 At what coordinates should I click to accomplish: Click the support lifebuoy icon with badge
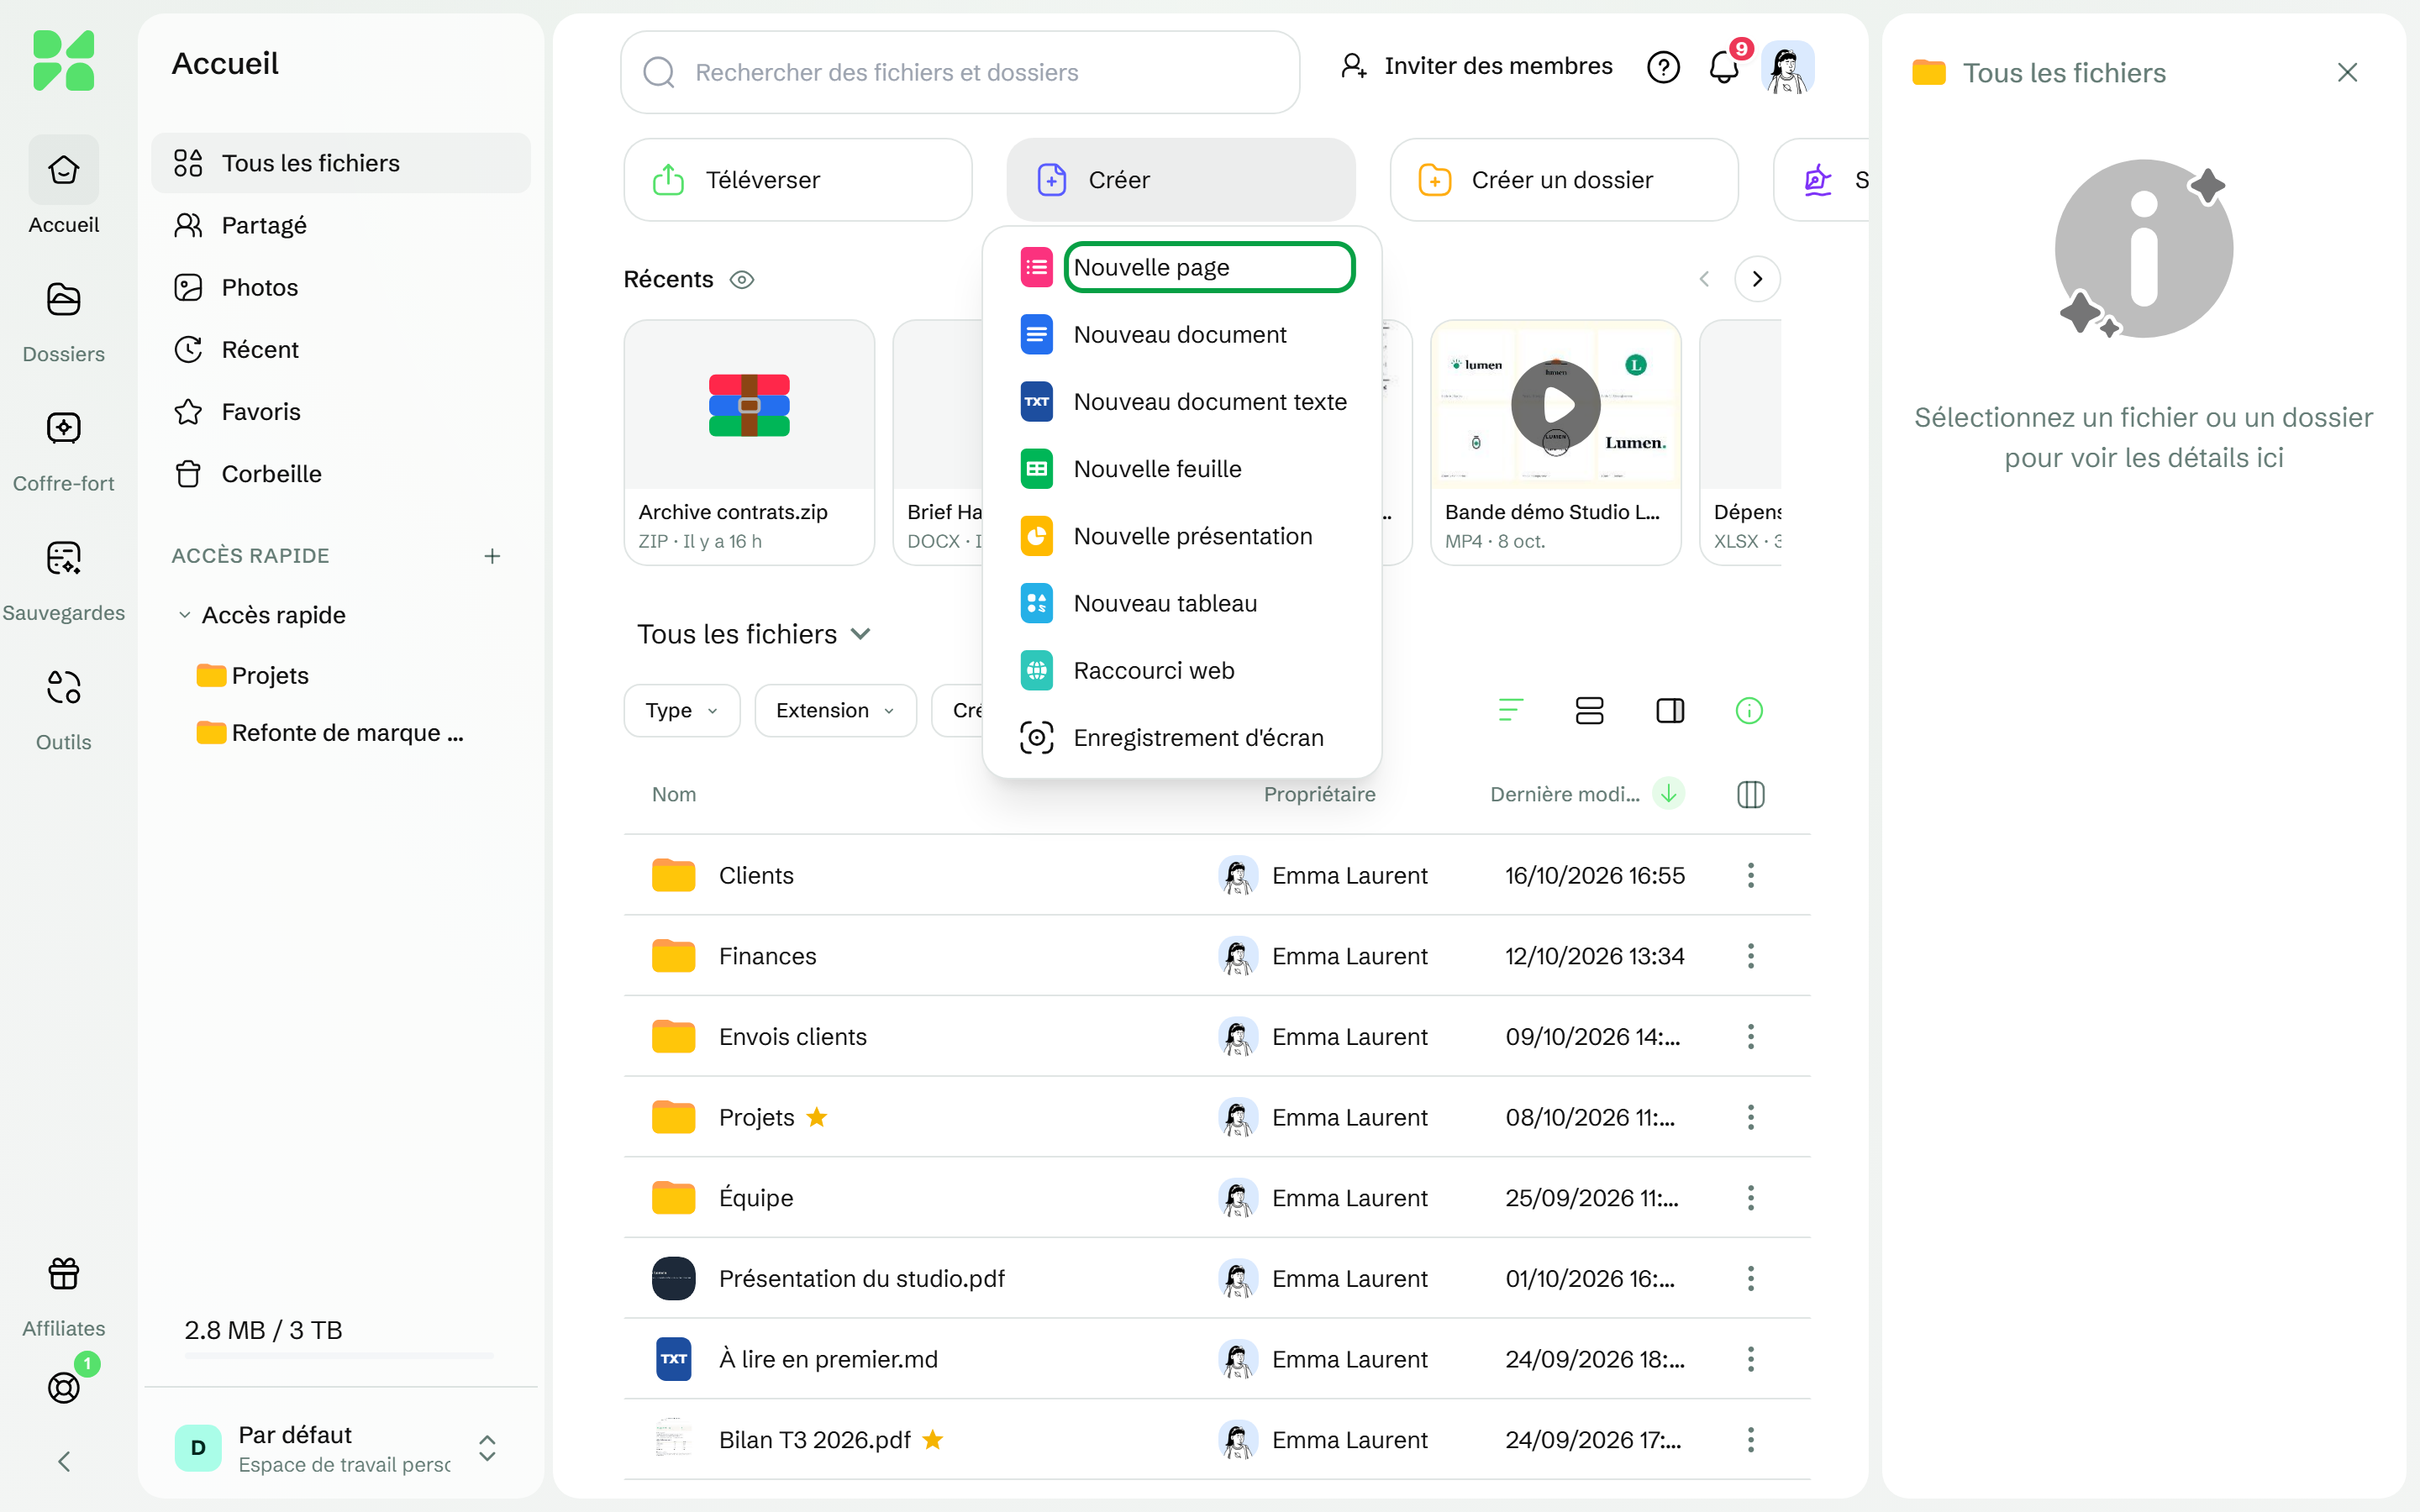click(64, 1387)
